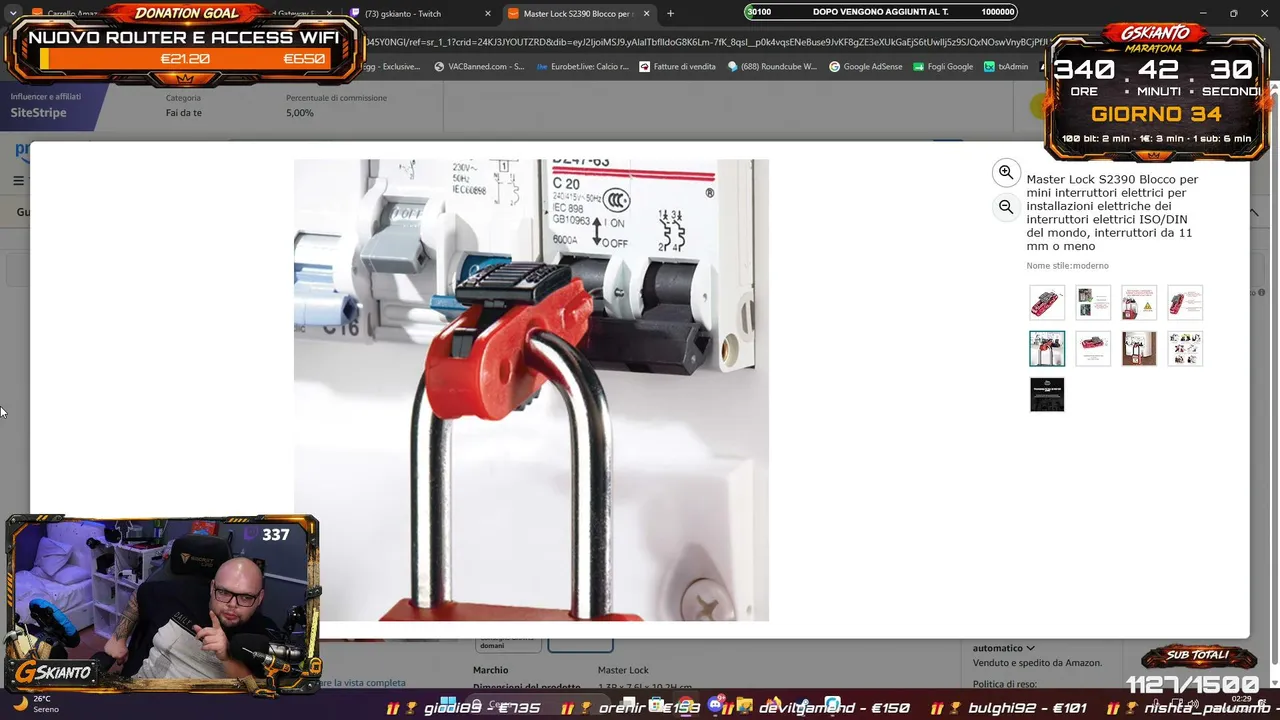Close the gskianto Twitch tab
The image size is (1280, 720).
click(488, 14)
